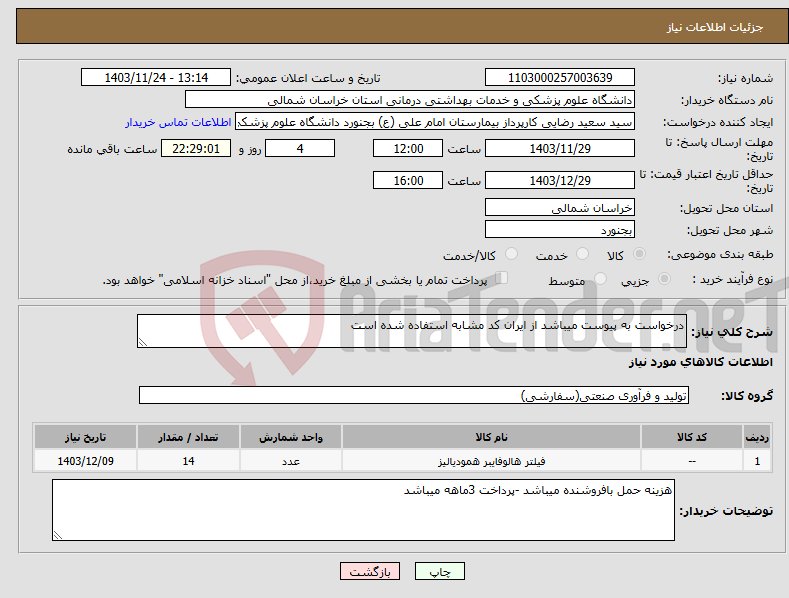Click remaining time field 22:29:01
The height and width of the screenshot is (598, 789).
click(196, 148)
